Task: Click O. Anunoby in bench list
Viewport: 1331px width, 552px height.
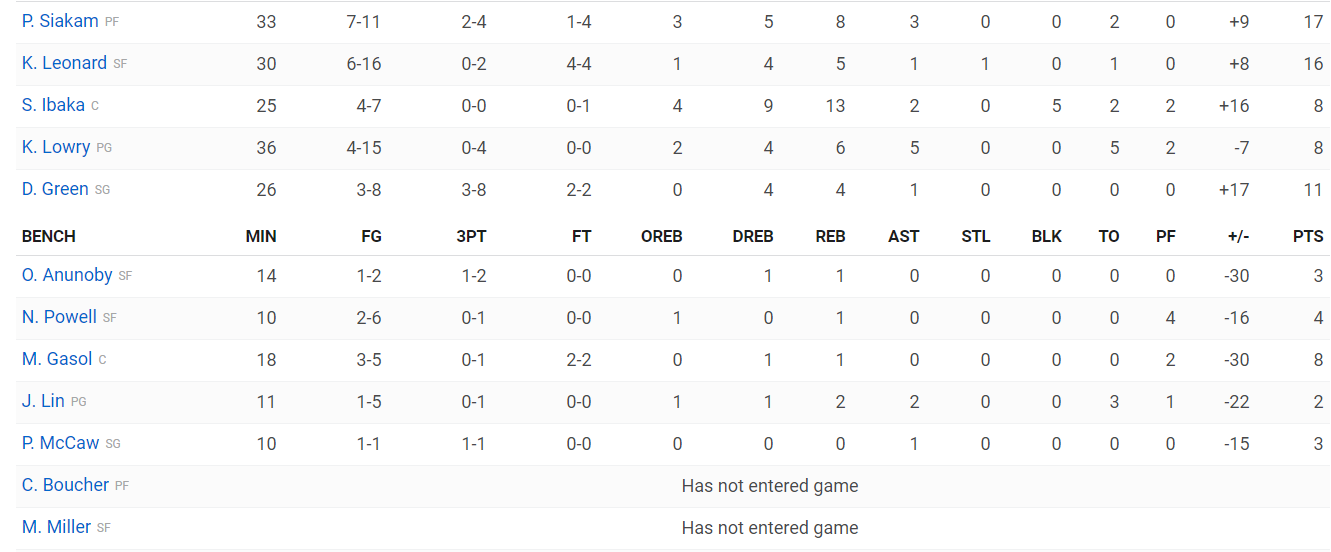Action: pos(66,275)
